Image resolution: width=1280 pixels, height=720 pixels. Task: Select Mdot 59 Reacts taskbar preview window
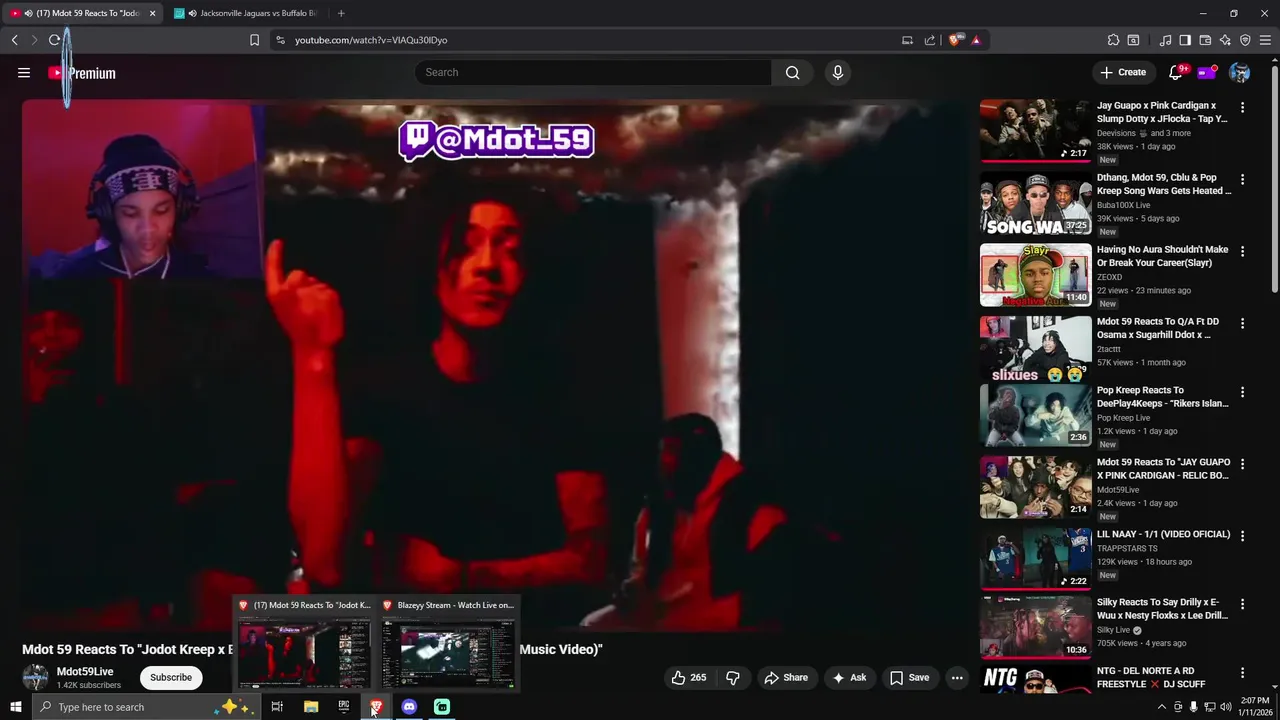click(304, 646)
